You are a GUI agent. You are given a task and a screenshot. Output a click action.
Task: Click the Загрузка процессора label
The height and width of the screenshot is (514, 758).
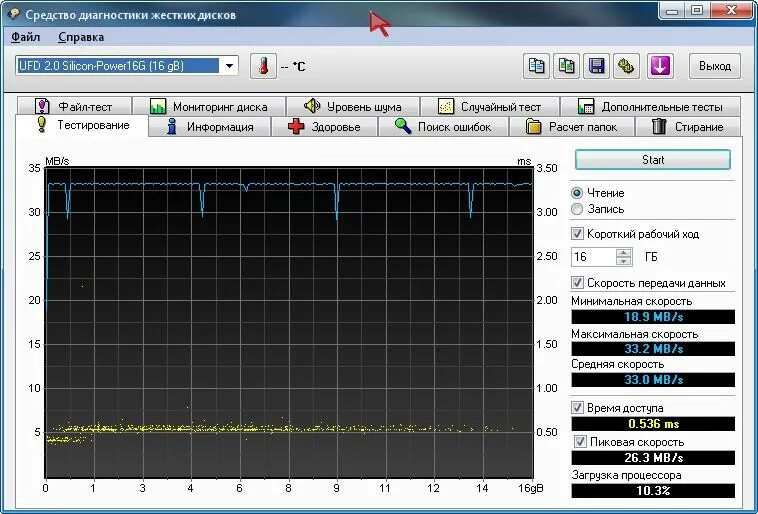626,475
